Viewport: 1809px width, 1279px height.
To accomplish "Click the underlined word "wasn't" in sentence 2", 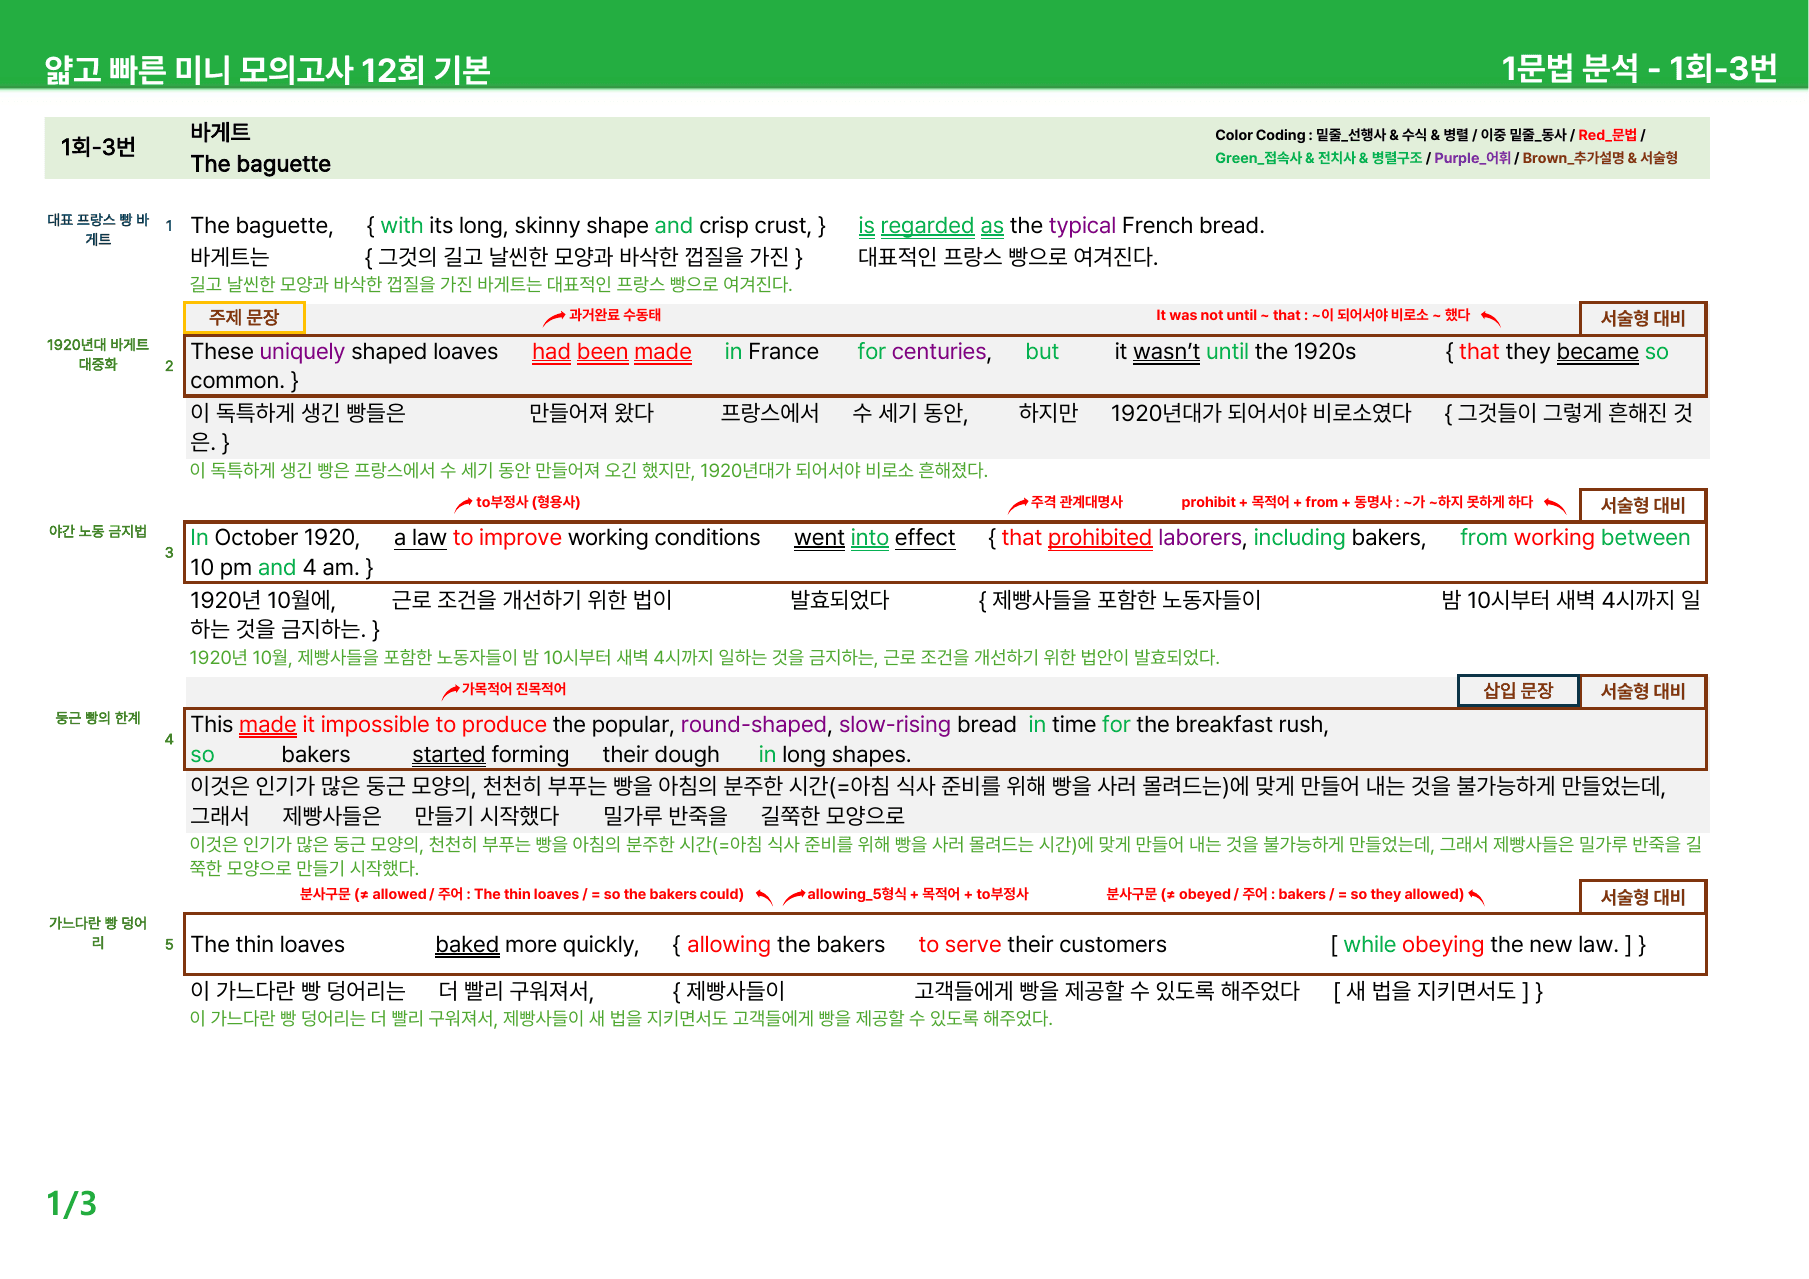I will [x=1166, y=352].
